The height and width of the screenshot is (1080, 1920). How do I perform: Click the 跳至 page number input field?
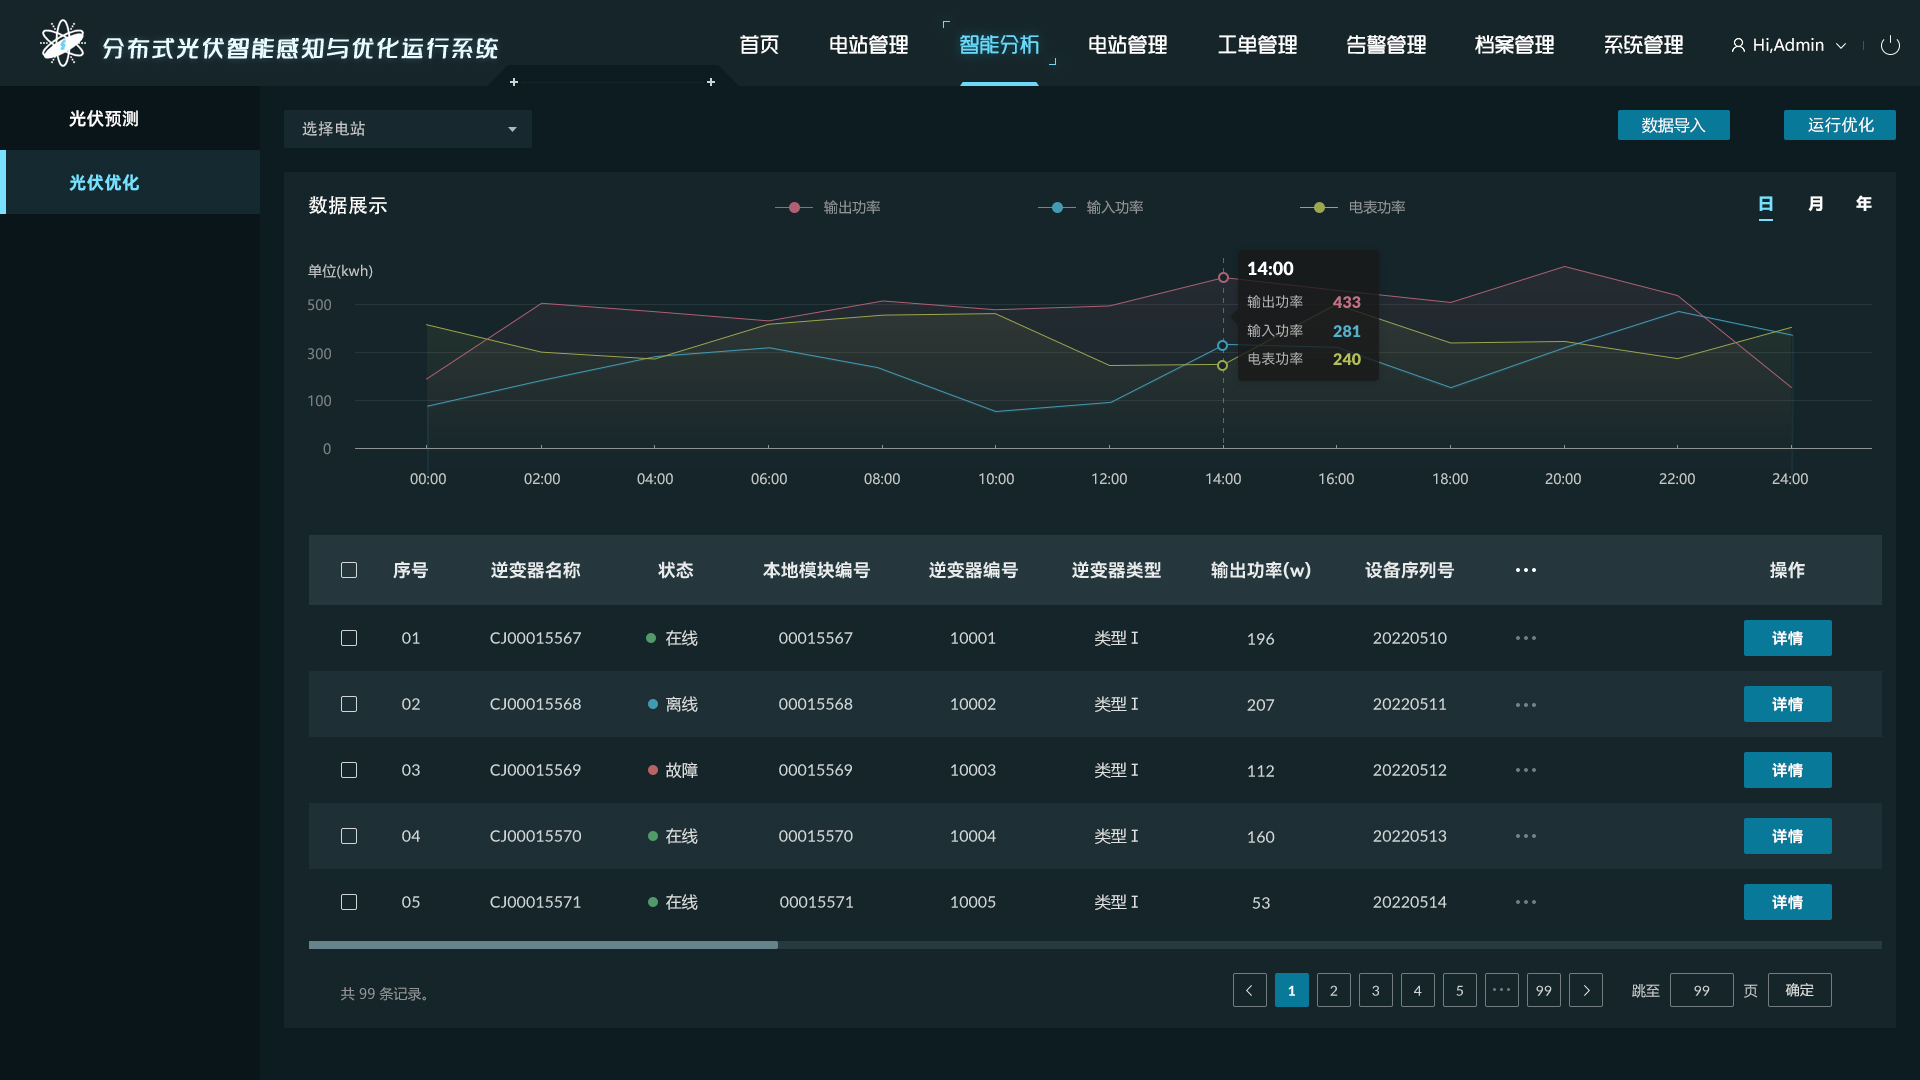1701,990
